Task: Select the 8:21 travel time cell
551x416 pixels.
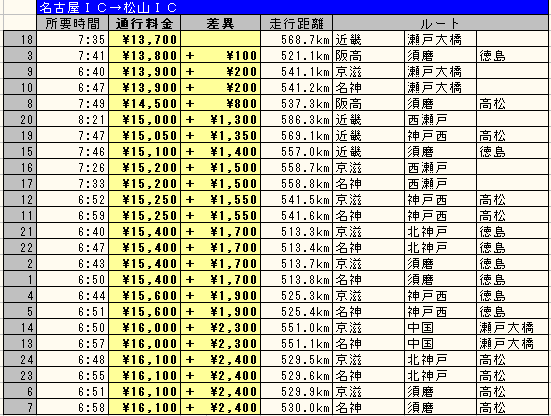Action: [72, 119]
